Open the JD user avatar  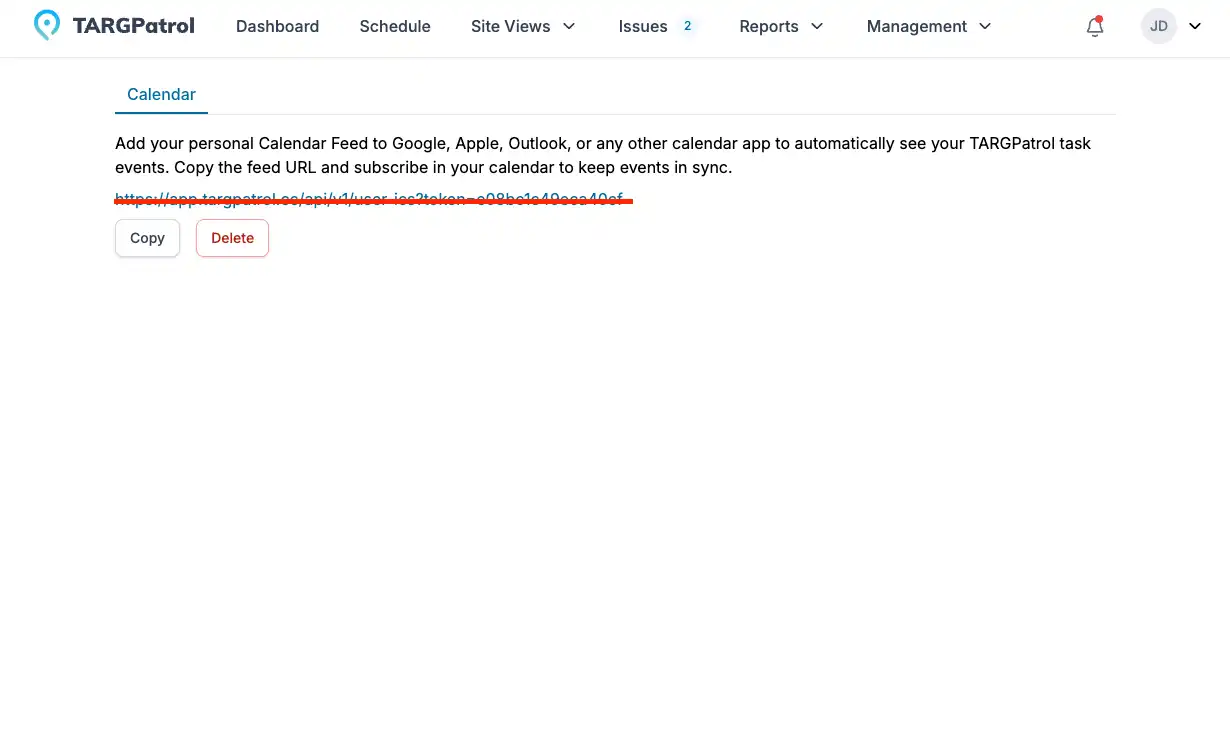1159,26
